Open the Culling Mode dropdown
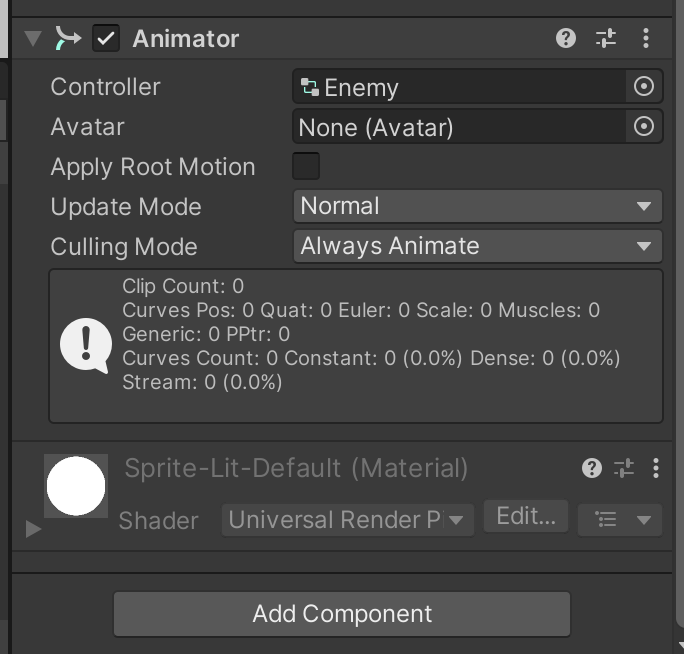684x654 pixels. pyautogui.click(x=477, y=246)
